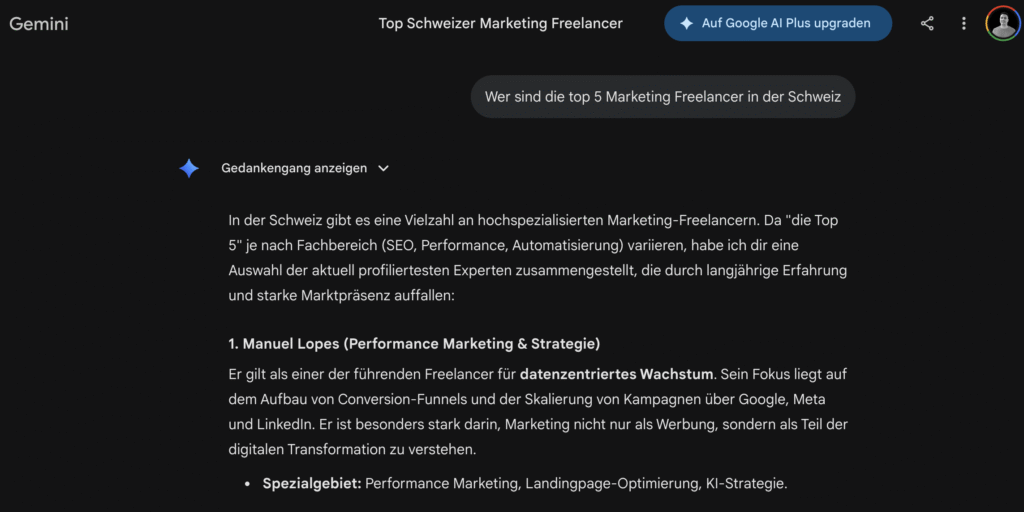This screenshot has width=1024, height=512.
Task: Click "(Performance Marketing & Strategie)" in the heading
Action: pyautogui.click(x=472, y=344)
